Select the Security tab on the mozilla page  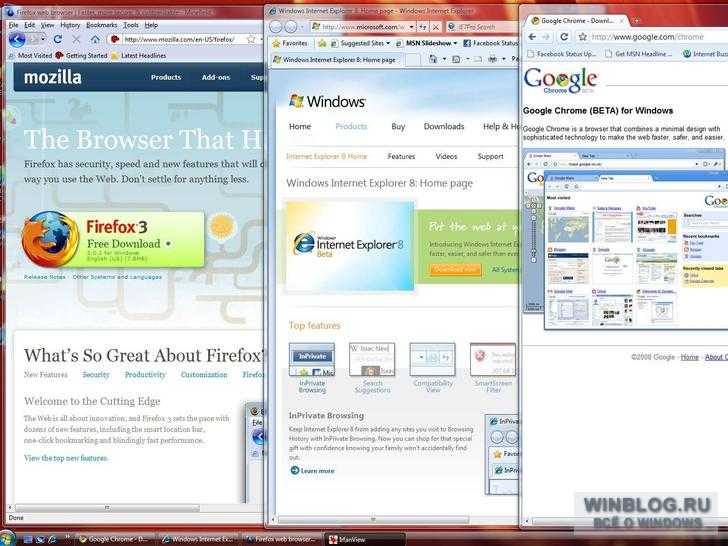coord(96,375)
